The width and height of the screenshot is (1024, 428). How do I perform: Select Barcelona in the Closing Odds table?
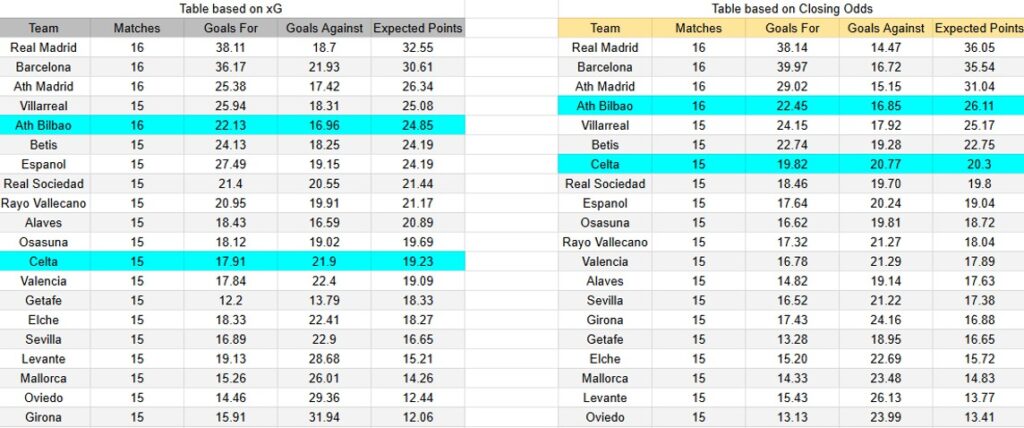(604, 67)
